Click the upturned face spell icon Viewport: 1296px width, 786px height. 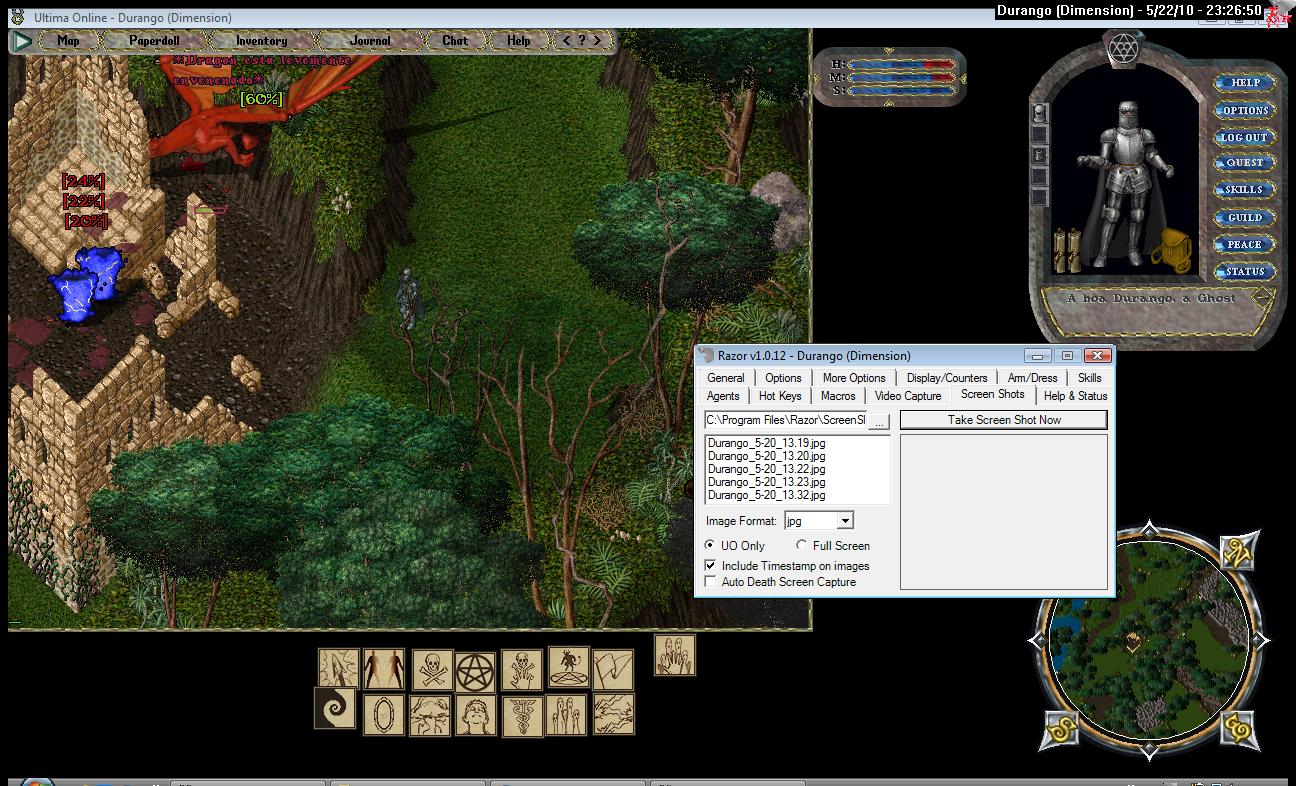click(x=476, y=715)
